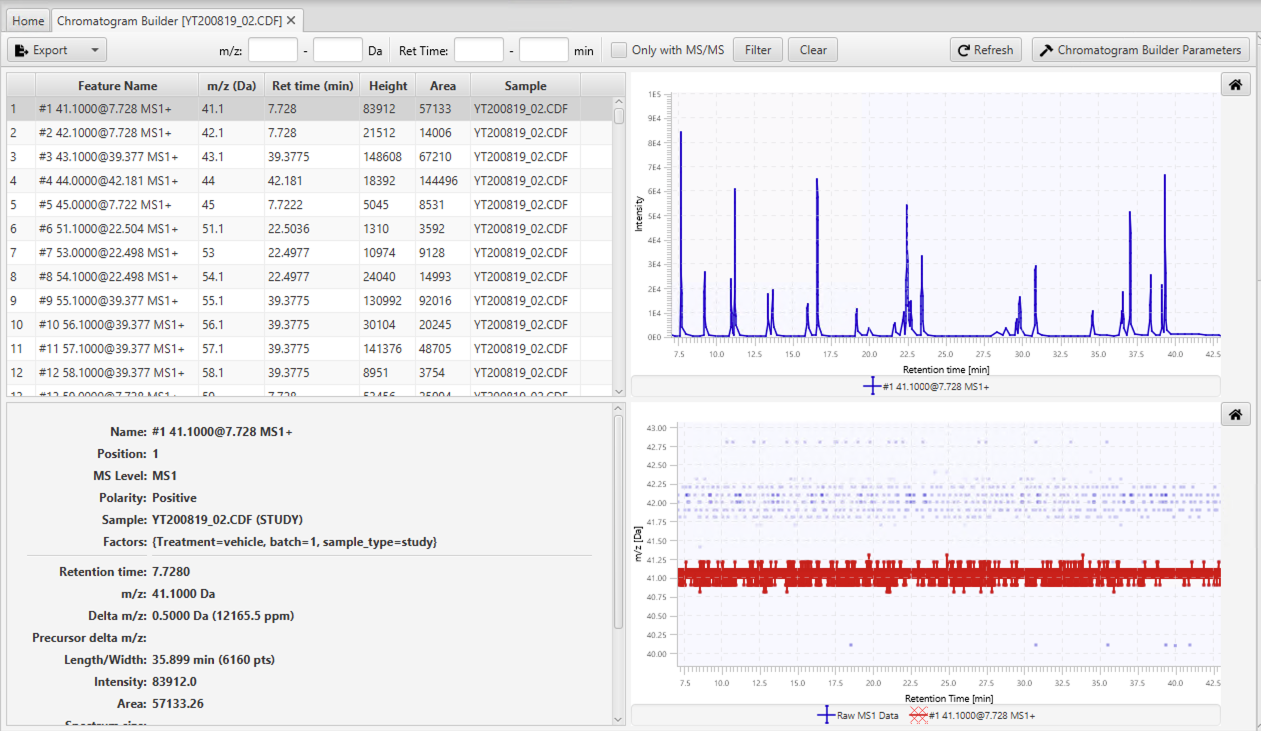1261x731 pixels.
Task: Select row #1 41.1000@7.728 MS1+
Action: coord(309,109)
